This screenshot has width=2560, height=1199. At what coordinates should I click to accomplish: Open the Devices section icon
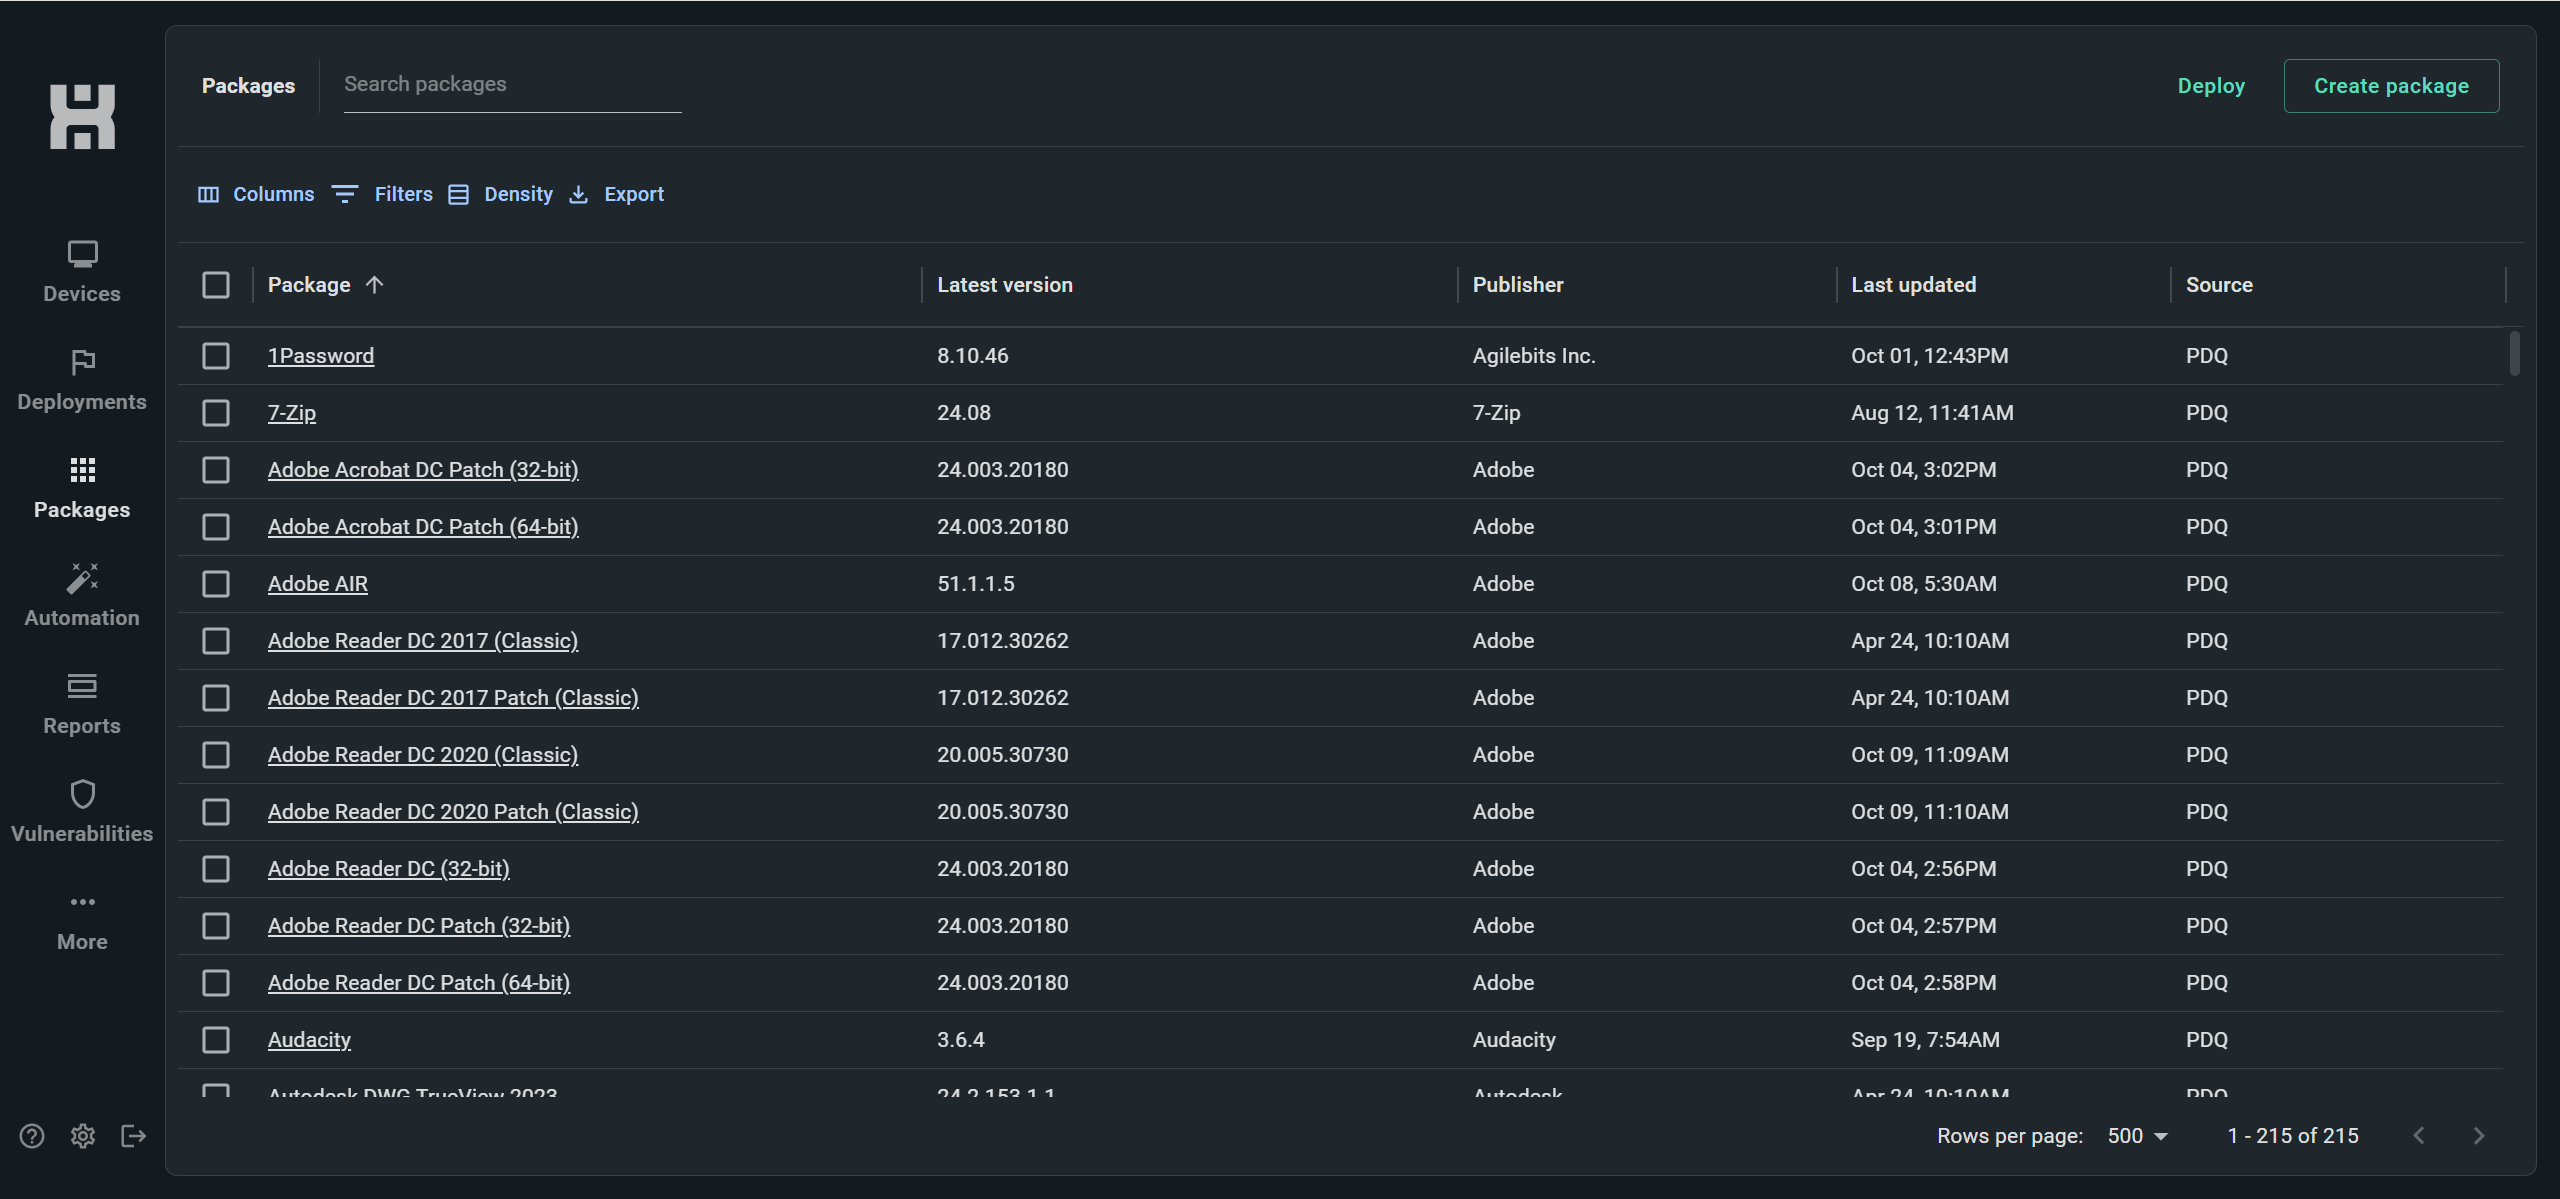[82, 254]
